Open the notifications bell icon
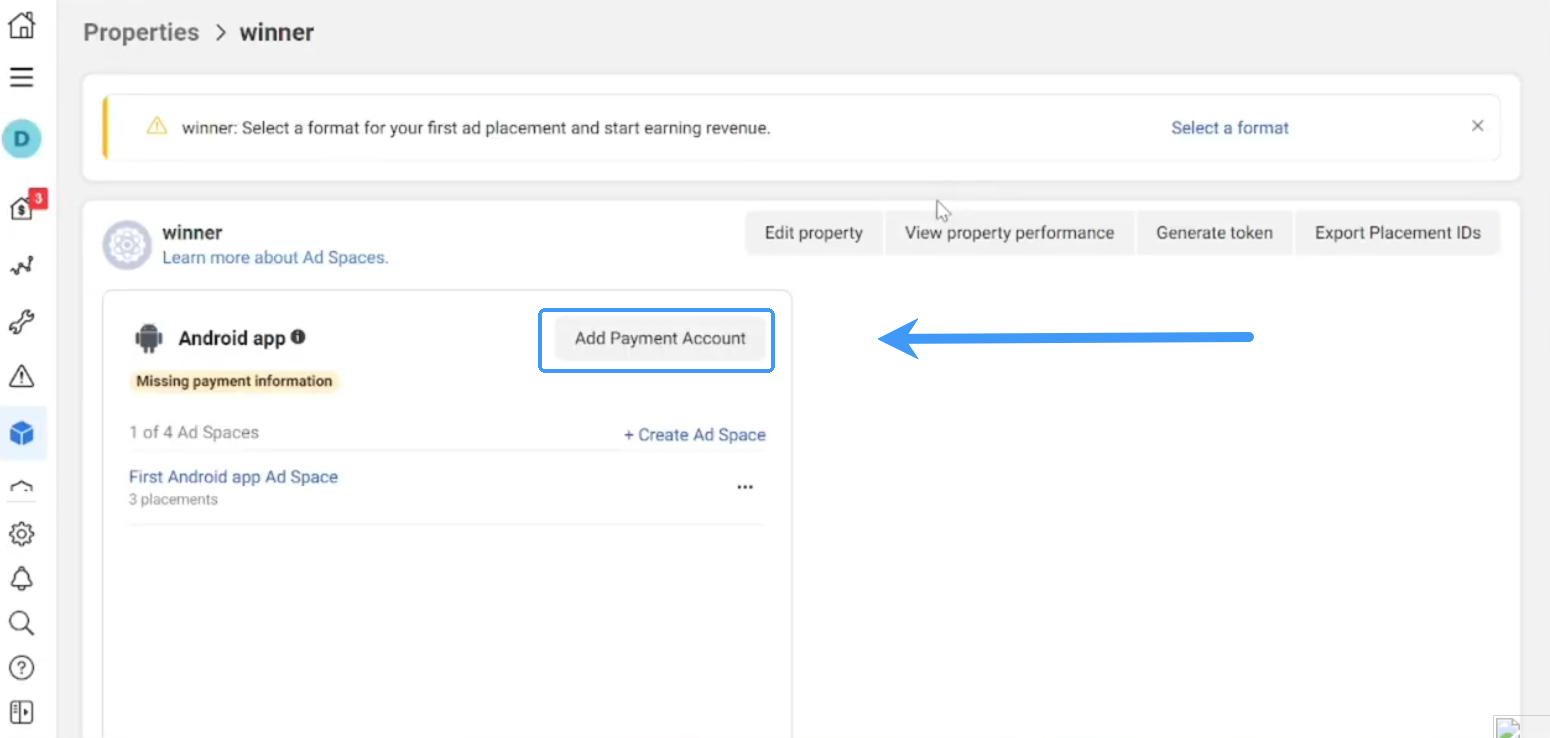The width and height of the screenshot is (1550, 738). 22,579
